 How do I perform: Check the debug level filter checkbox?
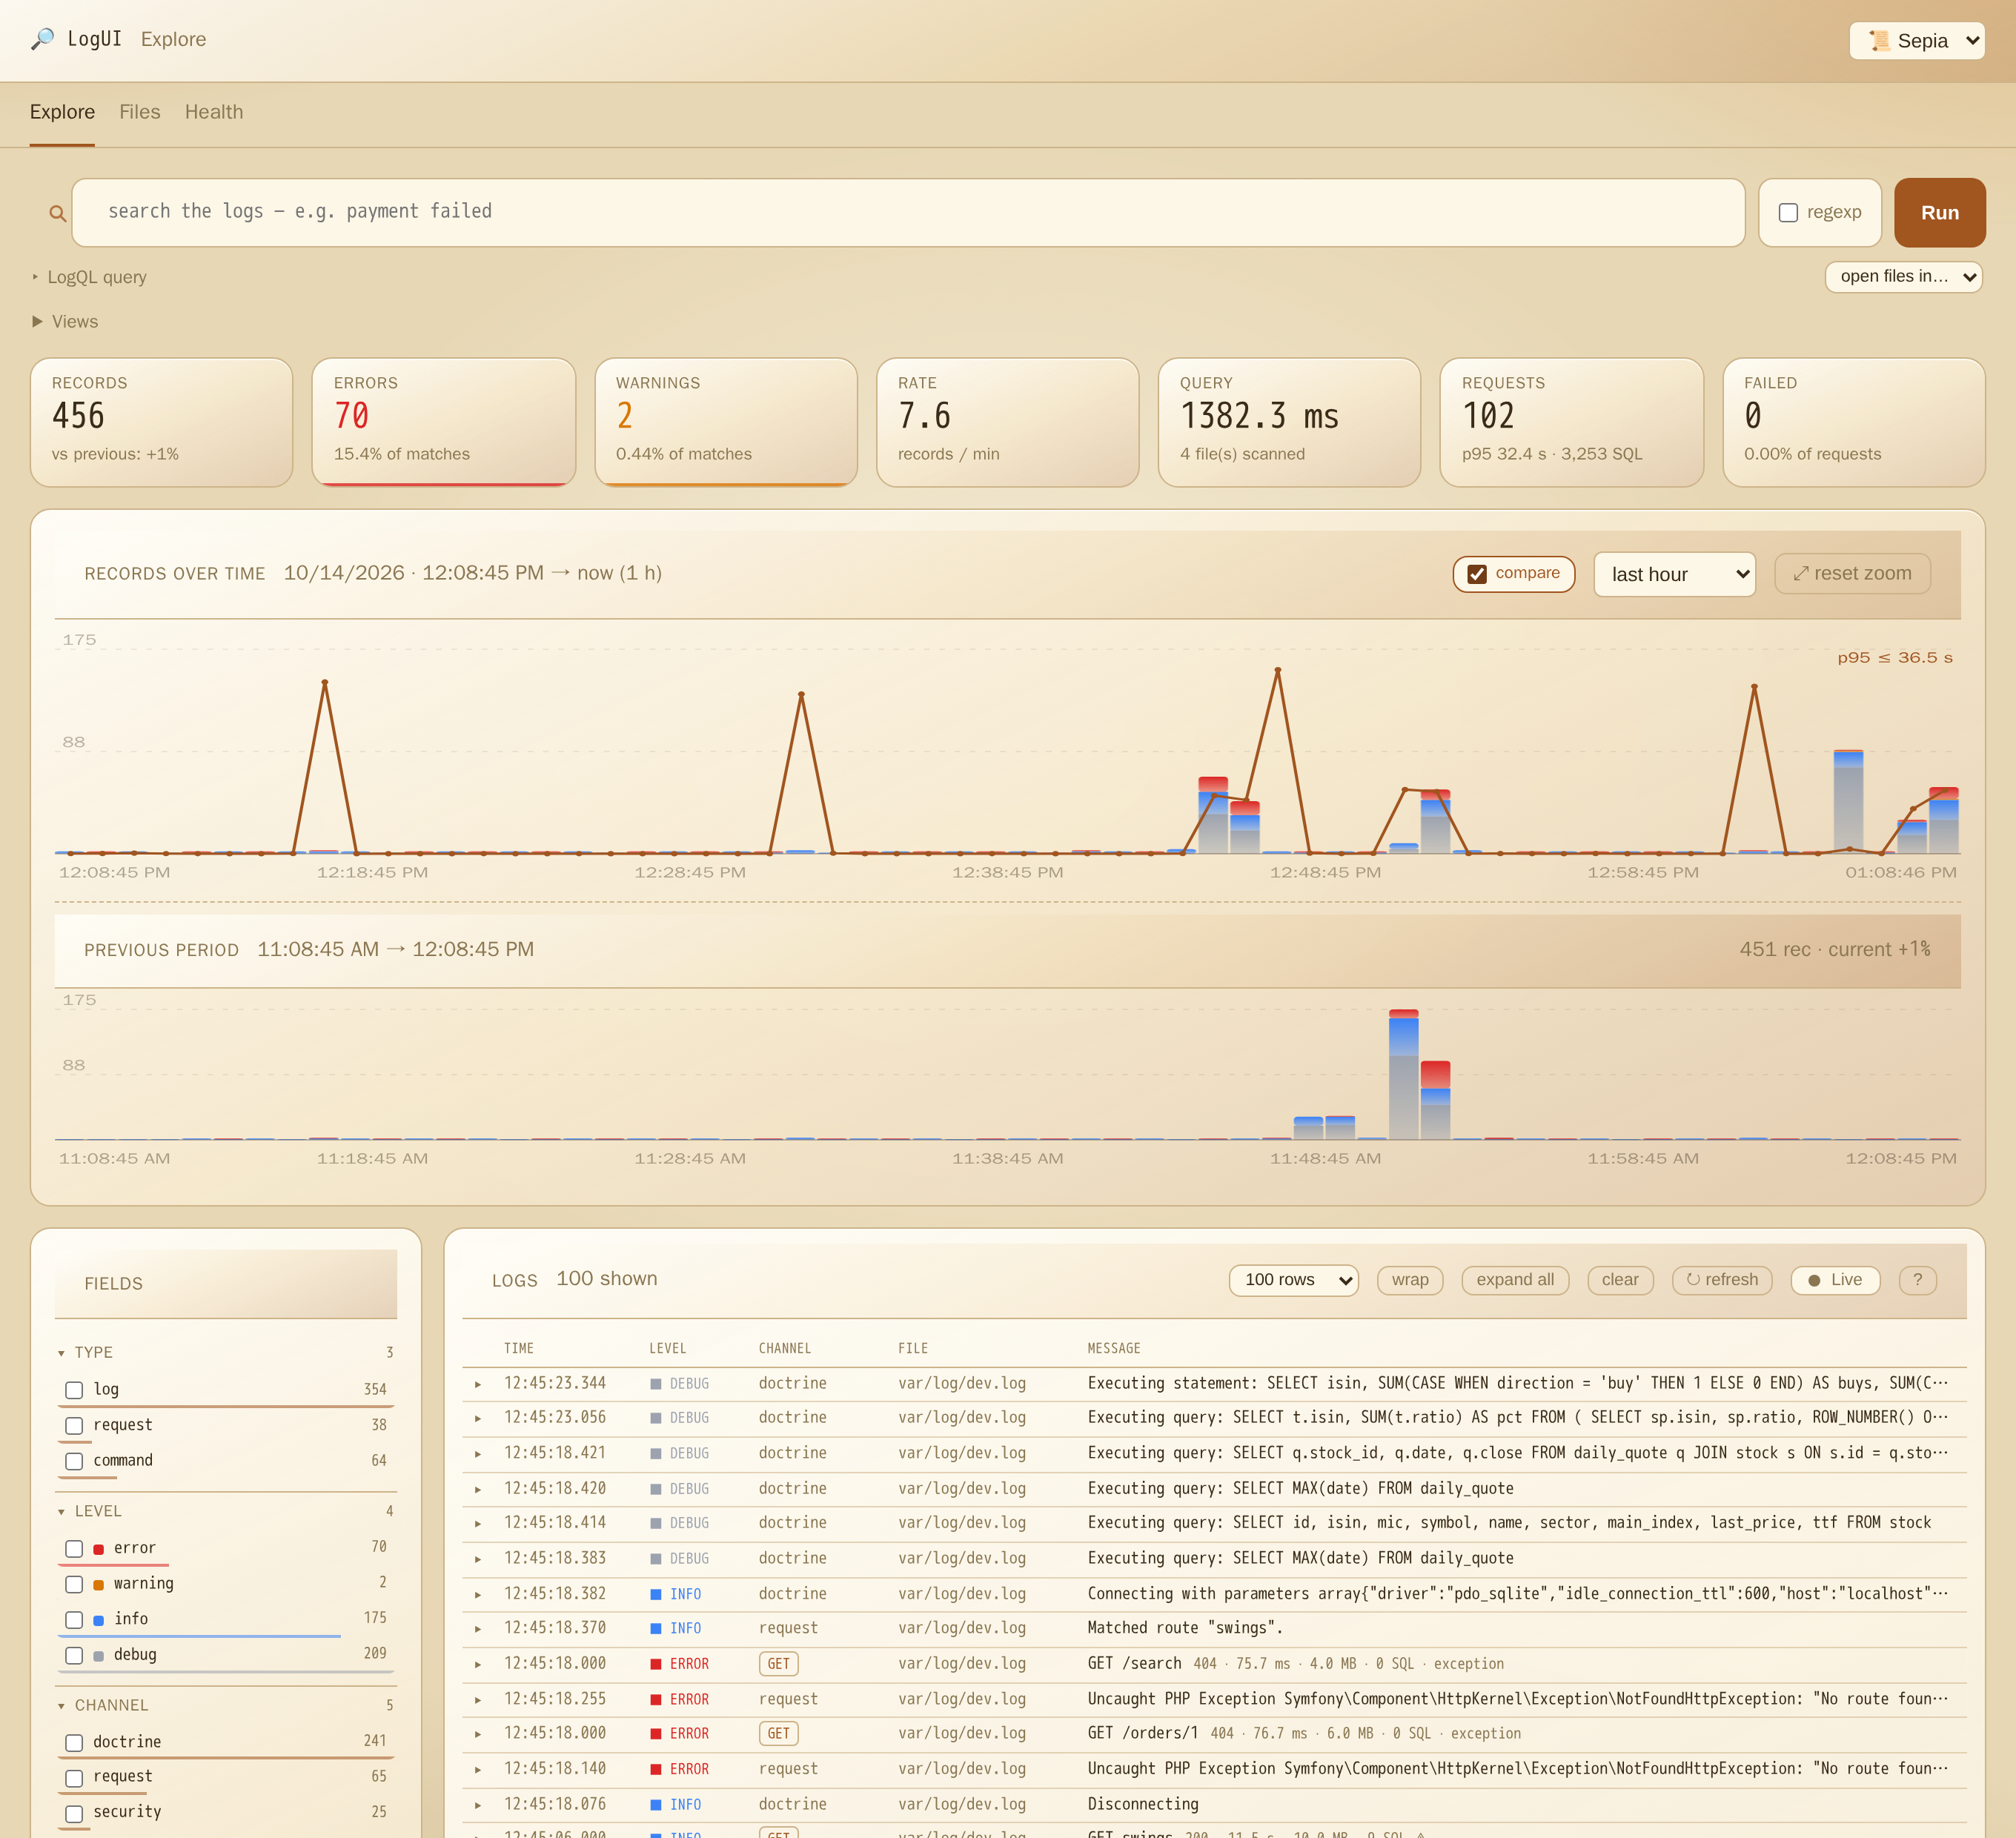[74, 1655]
